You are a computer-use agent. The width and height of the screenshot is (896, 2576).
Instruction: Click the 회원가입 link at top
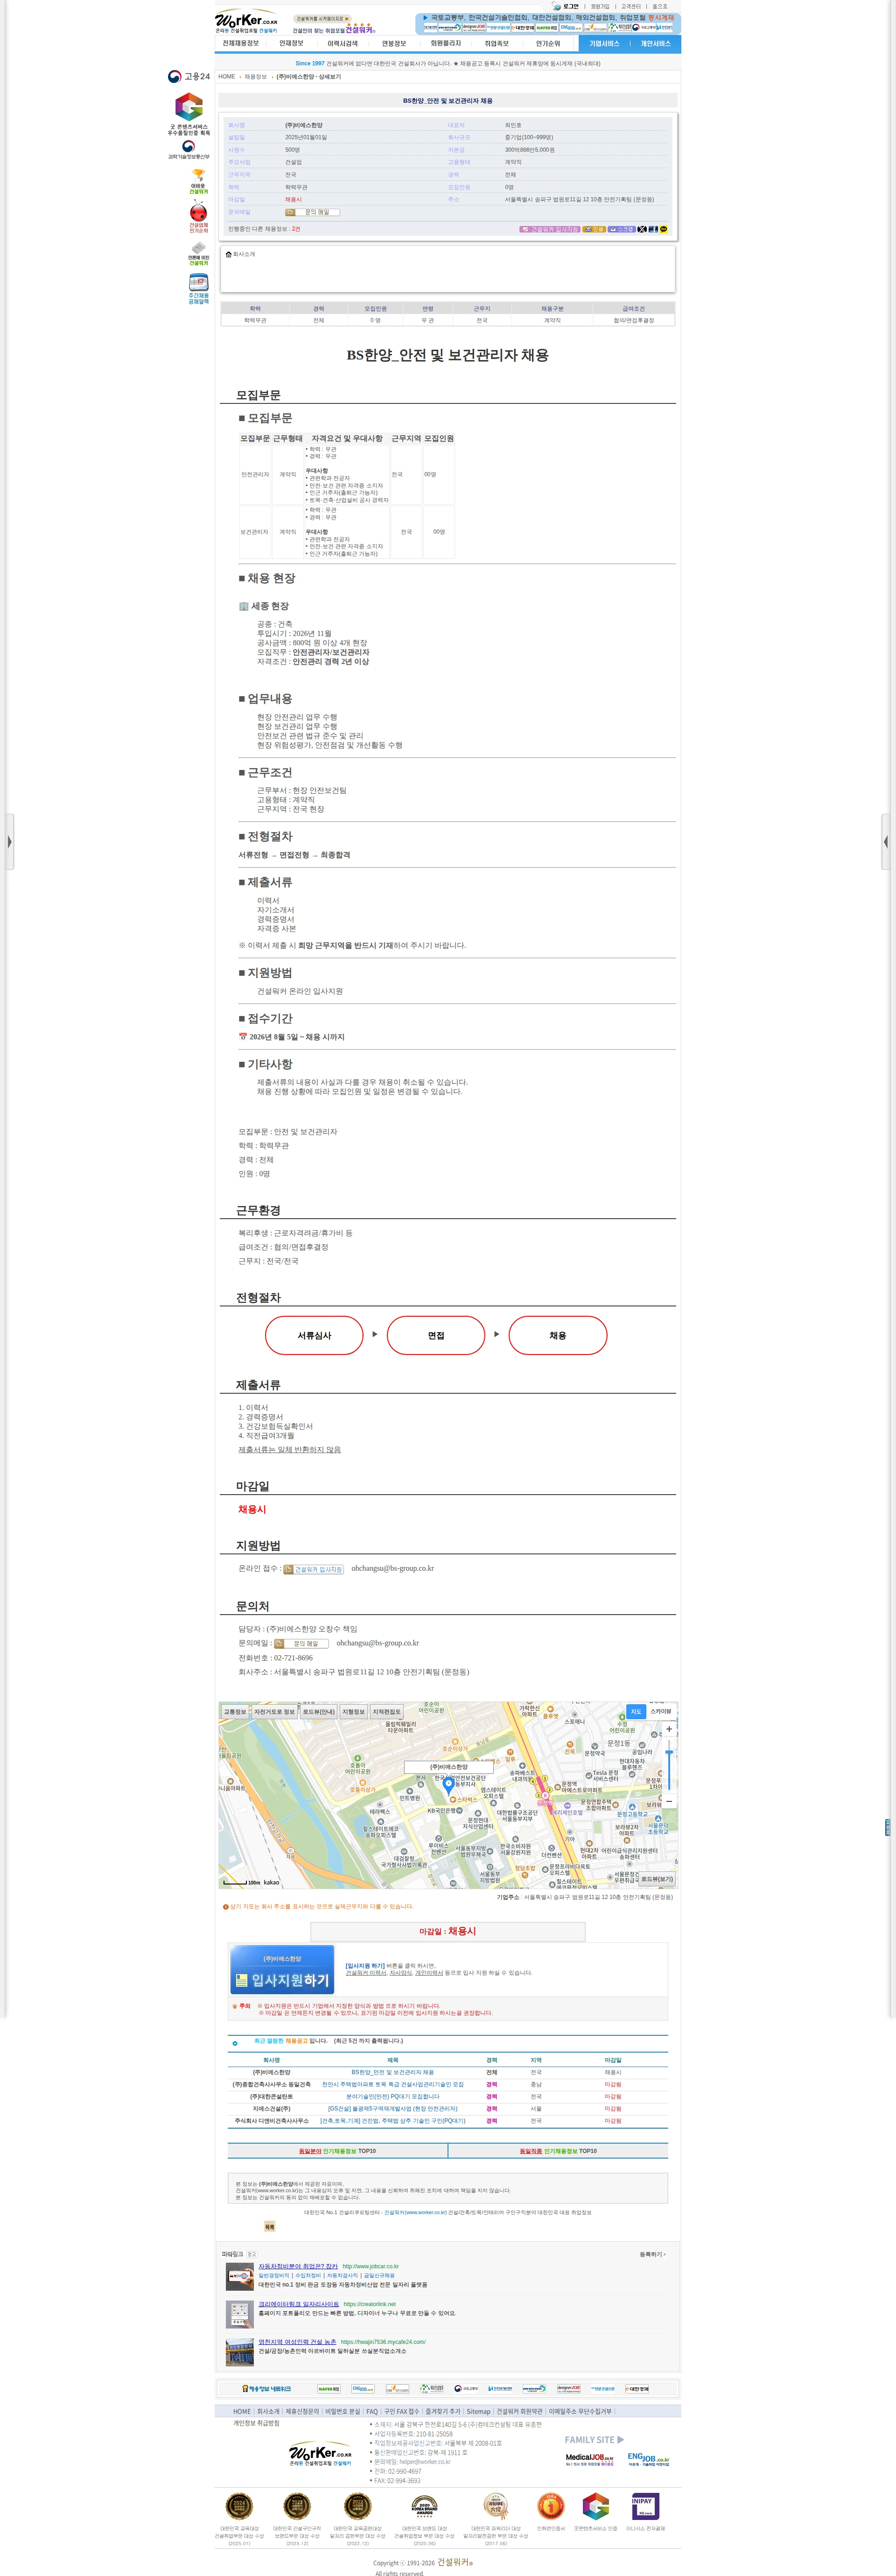(x=600, y=6)
